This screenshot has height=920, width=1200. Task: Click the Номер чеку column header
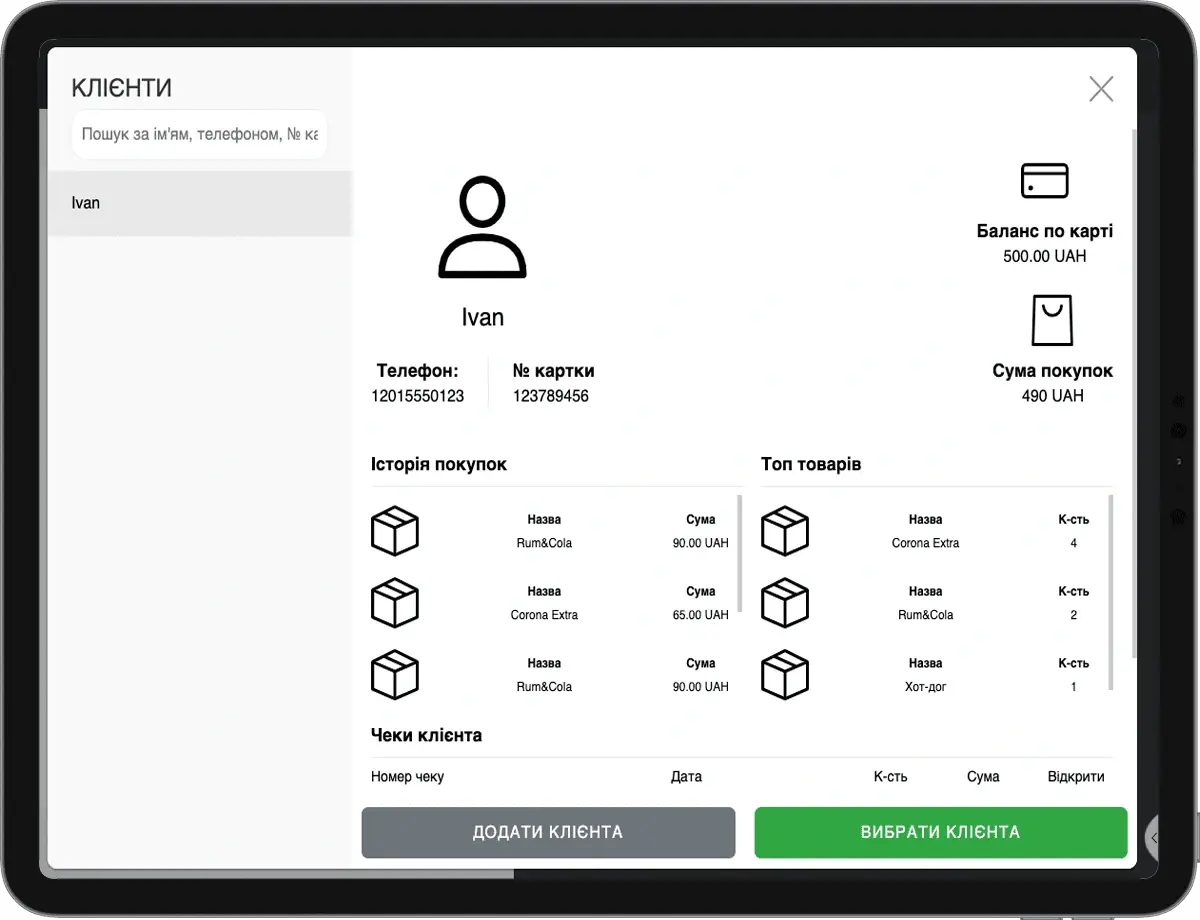point(407,777)
